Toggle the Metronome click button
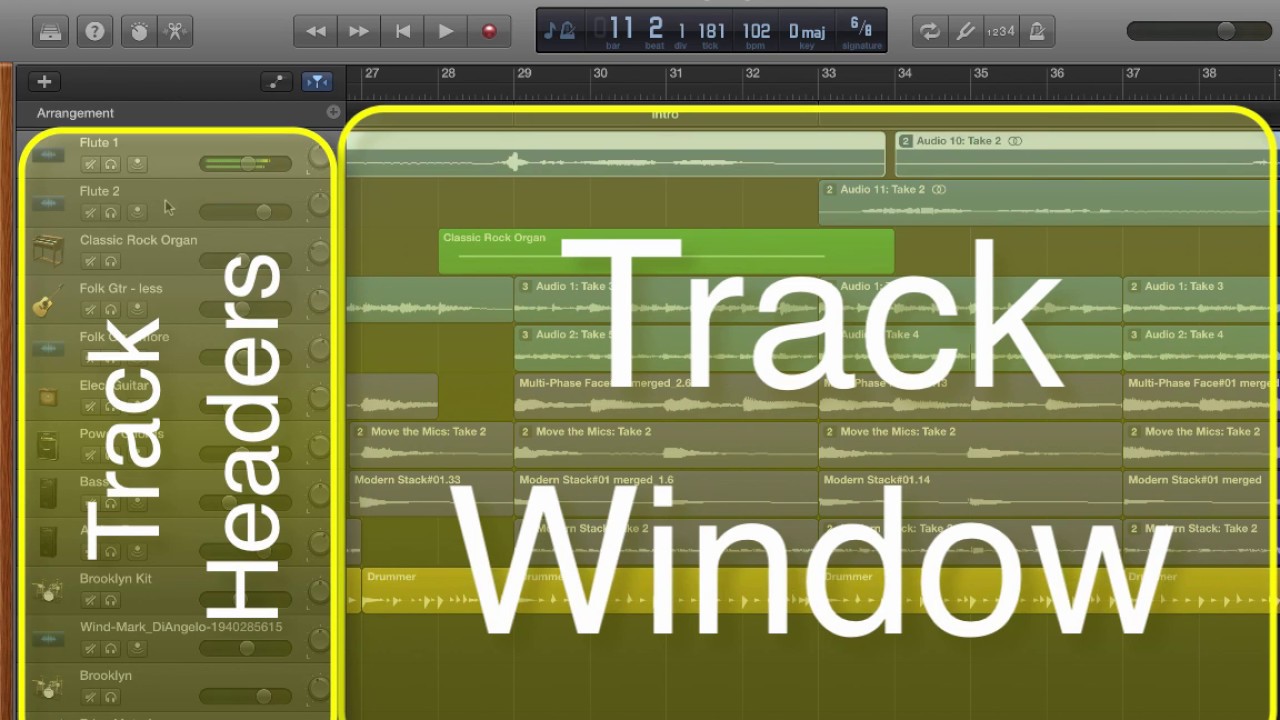1280x720 pixels. pyautogui.click(x=1037, y=31)
